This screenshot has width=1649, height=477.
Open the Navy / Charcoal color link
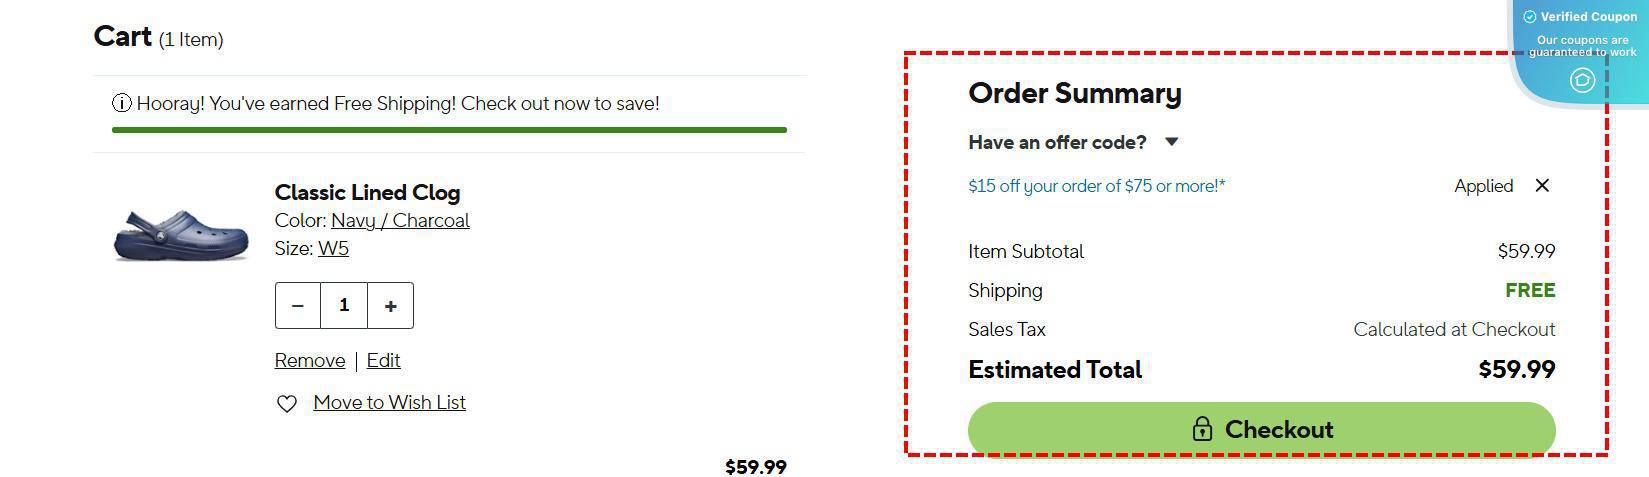(400, 221)
